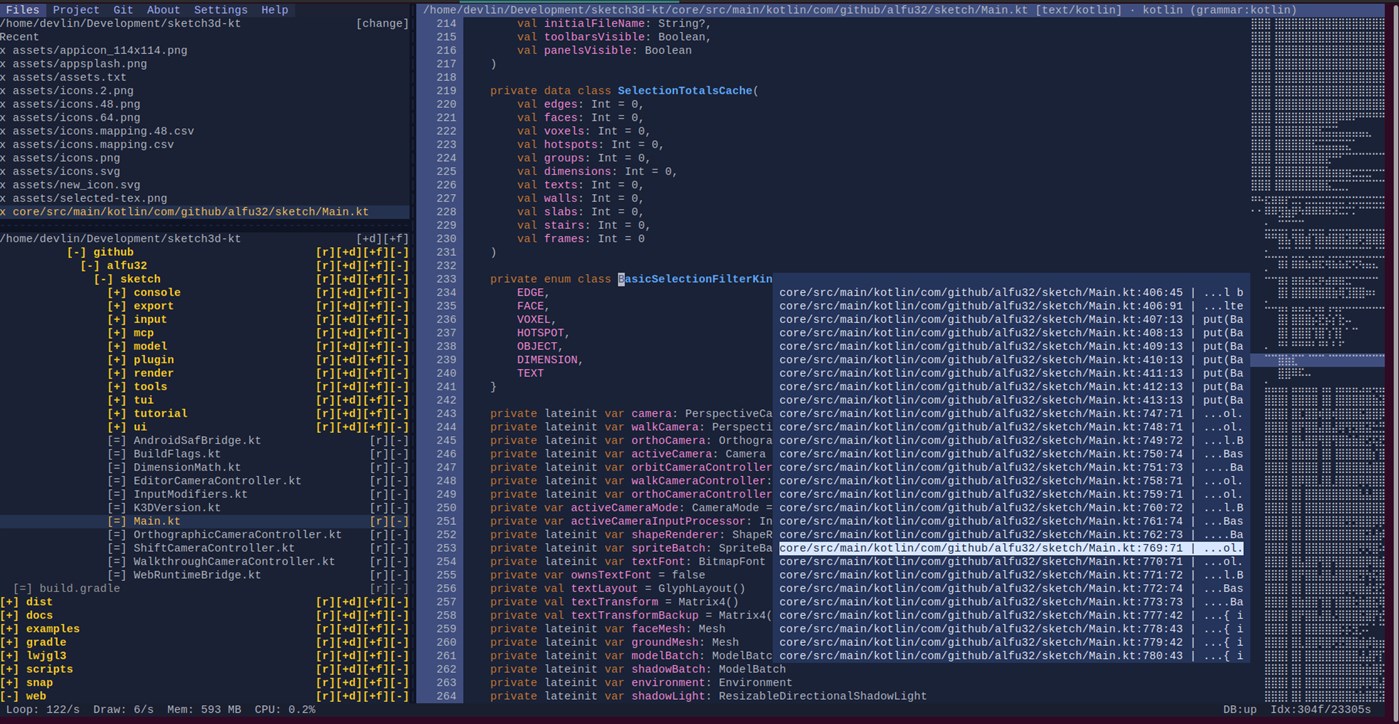
Task: Open the About menu
Action: 164,10
